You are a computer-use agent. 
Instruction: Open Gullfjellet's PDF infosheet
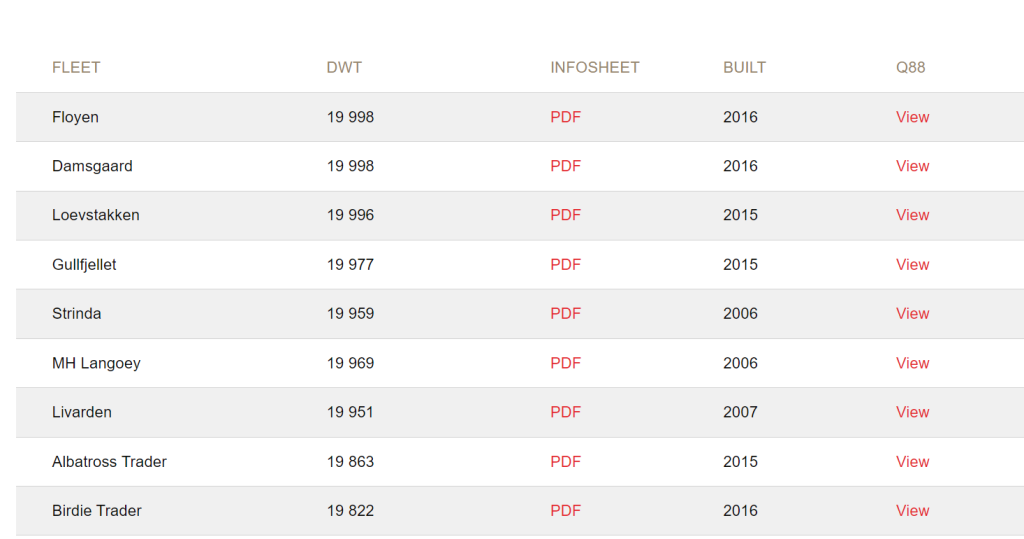pyautogui.click(x=565, y=265)
